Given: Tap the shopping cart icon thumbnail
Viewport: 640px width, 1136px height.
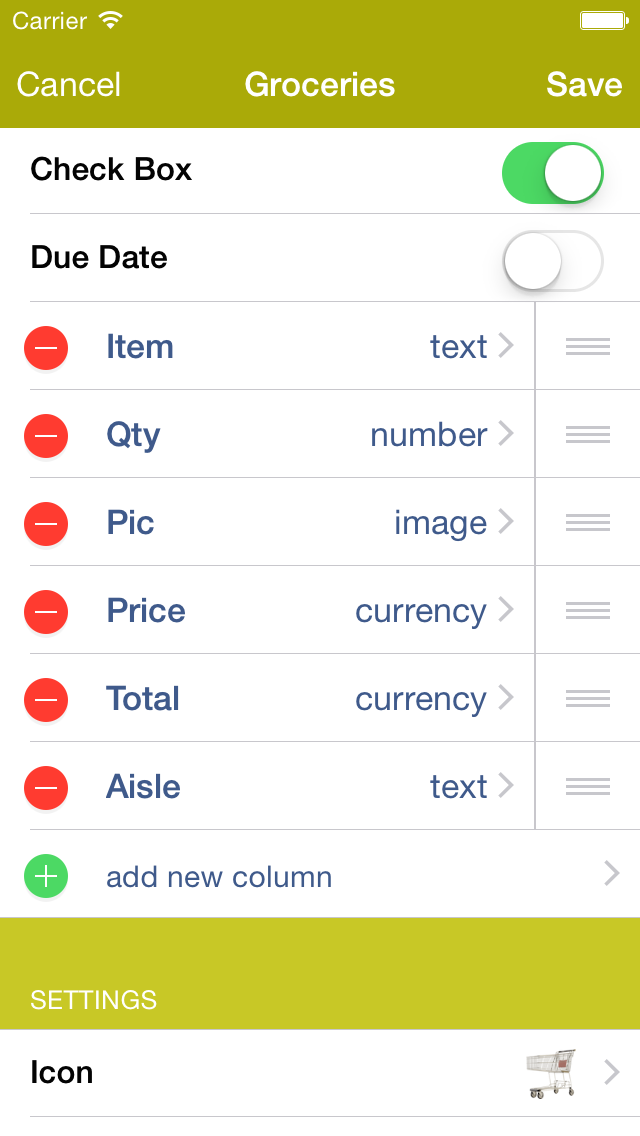Looking at the screenshot, I should coord(551,1073).
